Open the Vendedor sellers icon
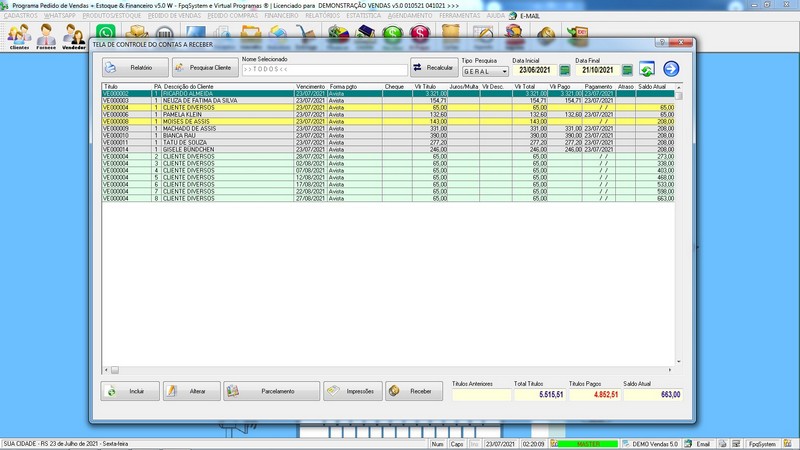Screen dimensions: 800x450 coord(74,36)
